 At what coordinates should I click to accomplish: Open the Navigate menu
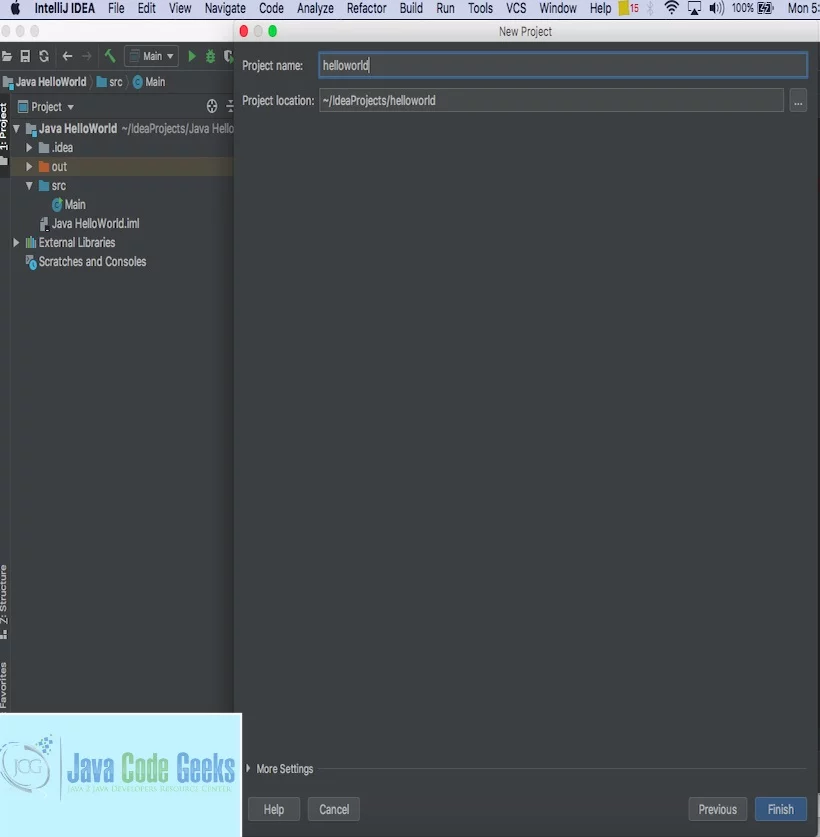point(225,8)
